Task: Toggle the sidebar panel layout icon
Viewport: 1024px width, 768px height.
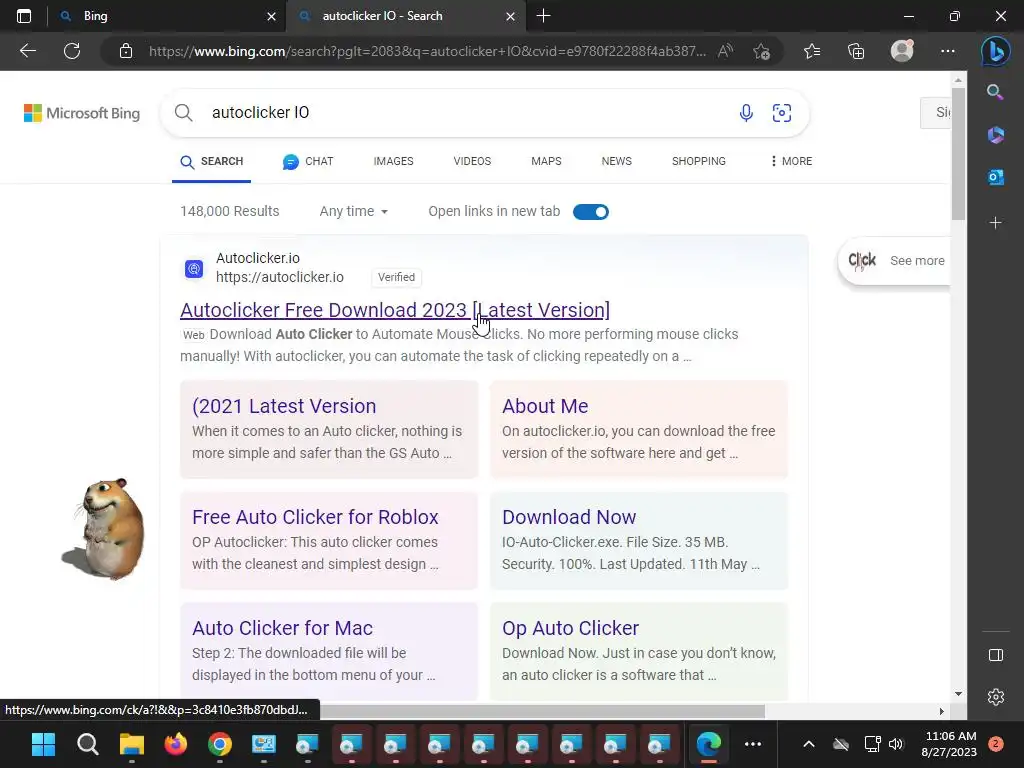Action: pyautogui.click(x=995, y=655)
